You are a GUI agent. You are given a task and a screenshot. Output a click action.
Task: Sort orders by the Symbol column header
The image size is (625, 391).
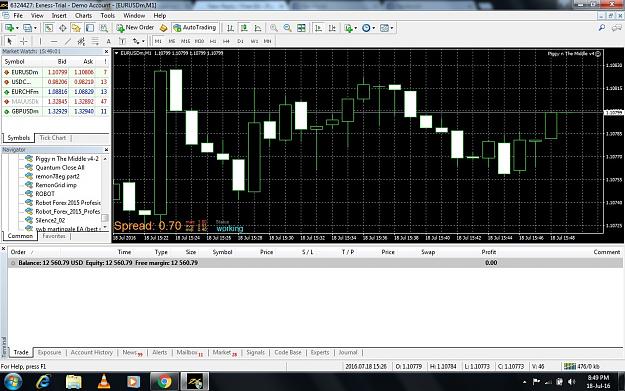222,252
